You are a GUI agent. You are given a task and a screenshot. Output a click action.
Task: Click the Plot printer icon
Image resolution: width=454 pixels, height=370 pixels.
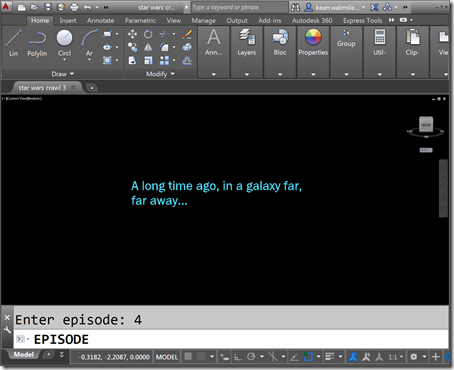pos(74,7)
